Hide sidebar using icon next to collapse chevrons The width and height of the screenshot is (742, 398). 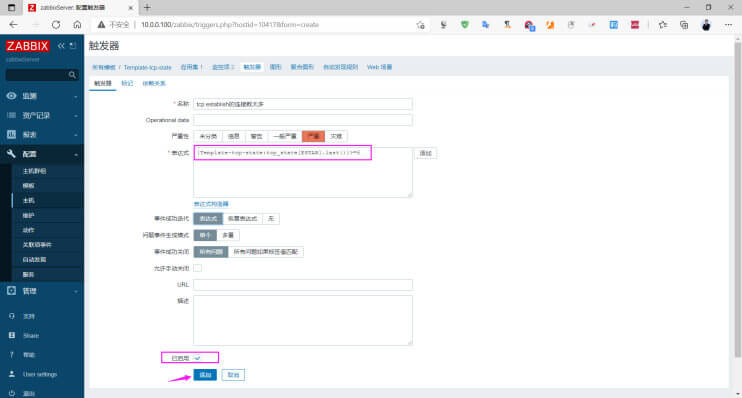[73, 45]
